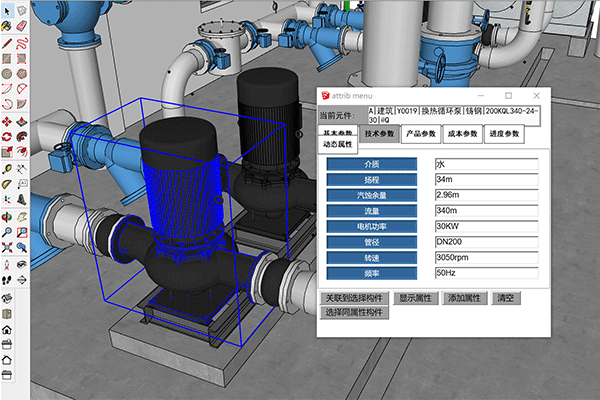The height and width of the screenshot is (400, 600).
Task: Activate the Move tool
Action: click(x=7, y=122)
